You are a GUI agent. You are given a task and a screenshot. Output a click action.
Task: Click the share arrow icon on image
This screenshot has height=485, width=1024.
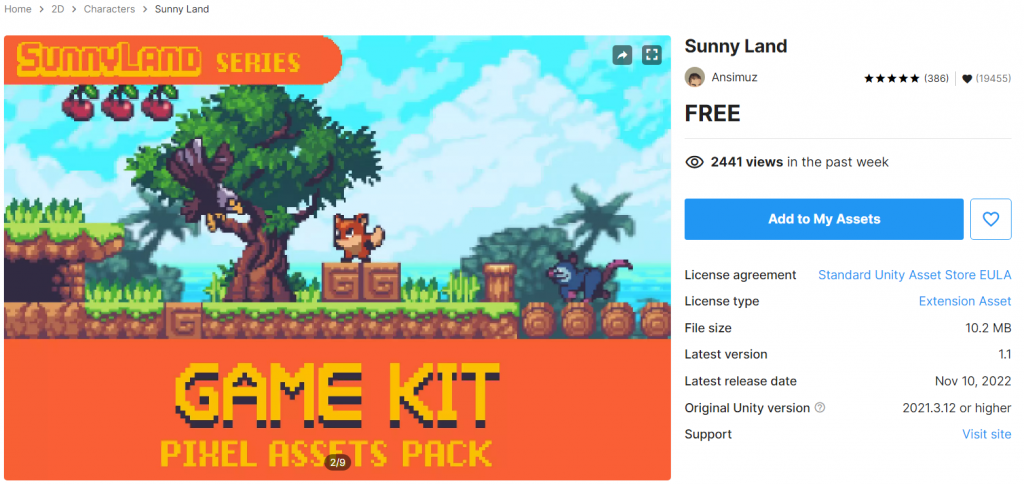click(x=622, y=55)
